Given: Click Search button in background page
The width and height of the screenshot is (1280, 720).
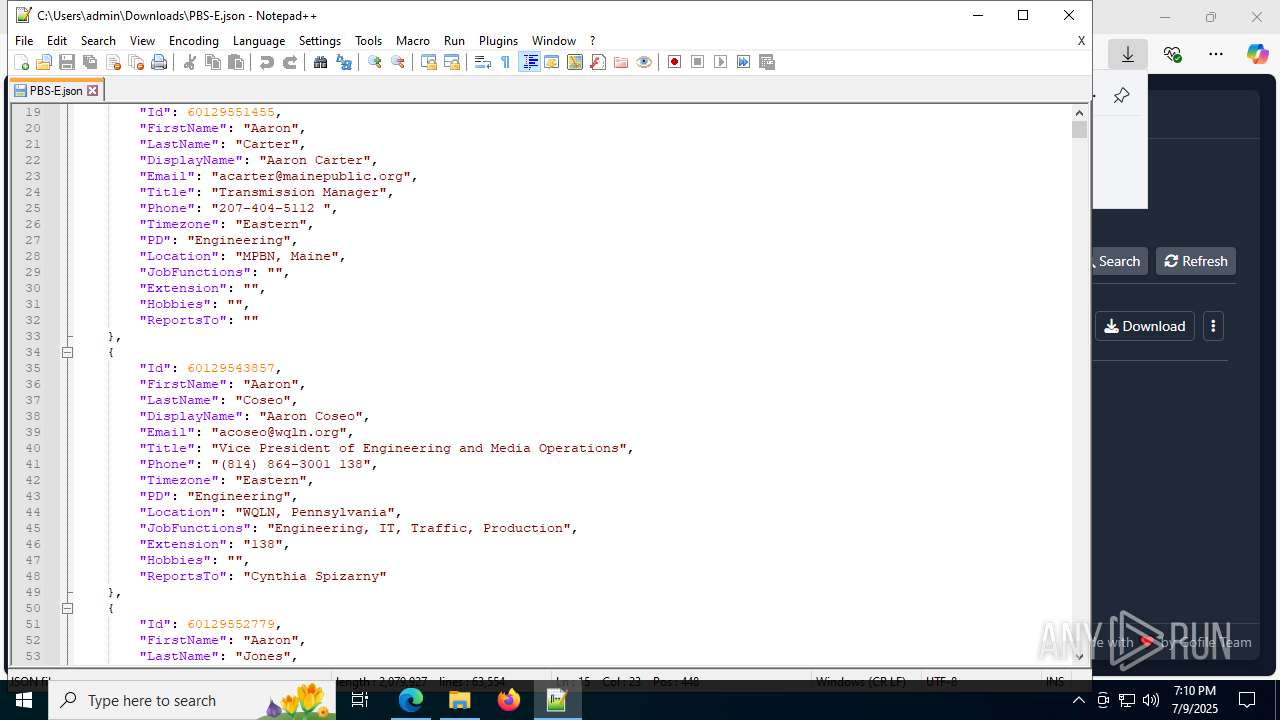Looking at the screenshot, I should pos(1119,261).
